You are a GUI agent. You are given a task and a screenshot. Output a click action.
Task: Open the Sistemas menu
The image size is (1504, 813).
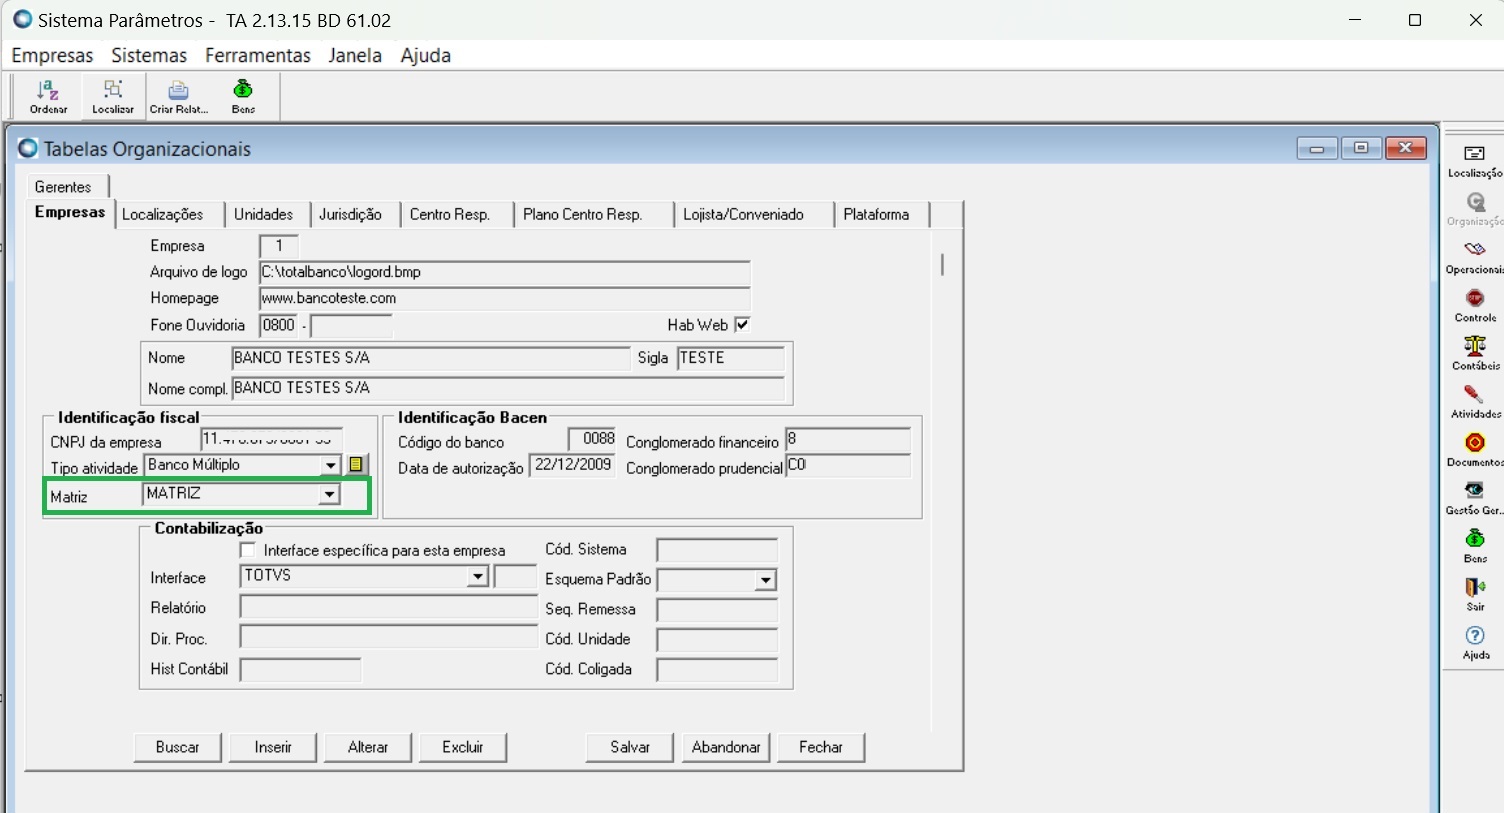[149, 55]
